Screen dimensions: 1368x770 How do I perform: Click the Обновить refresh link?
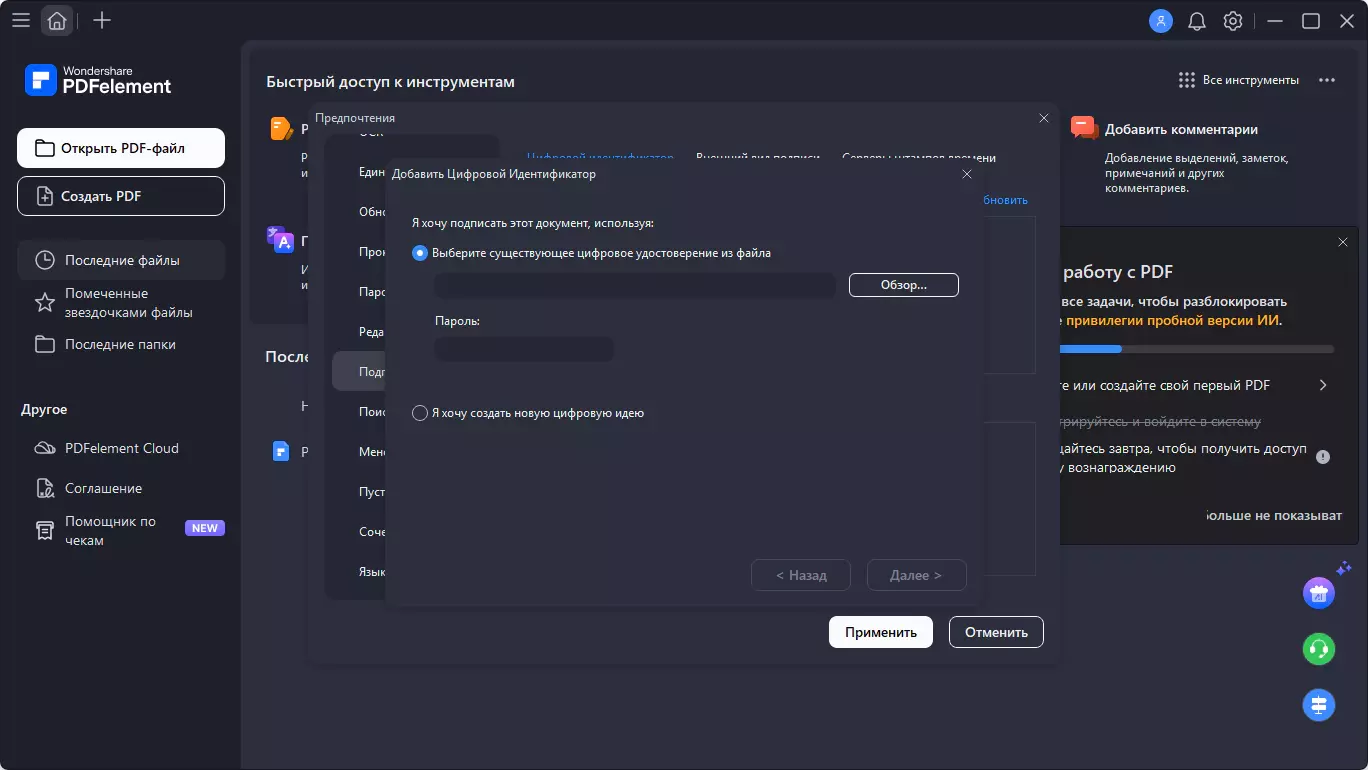click(x=1005, y=200)
